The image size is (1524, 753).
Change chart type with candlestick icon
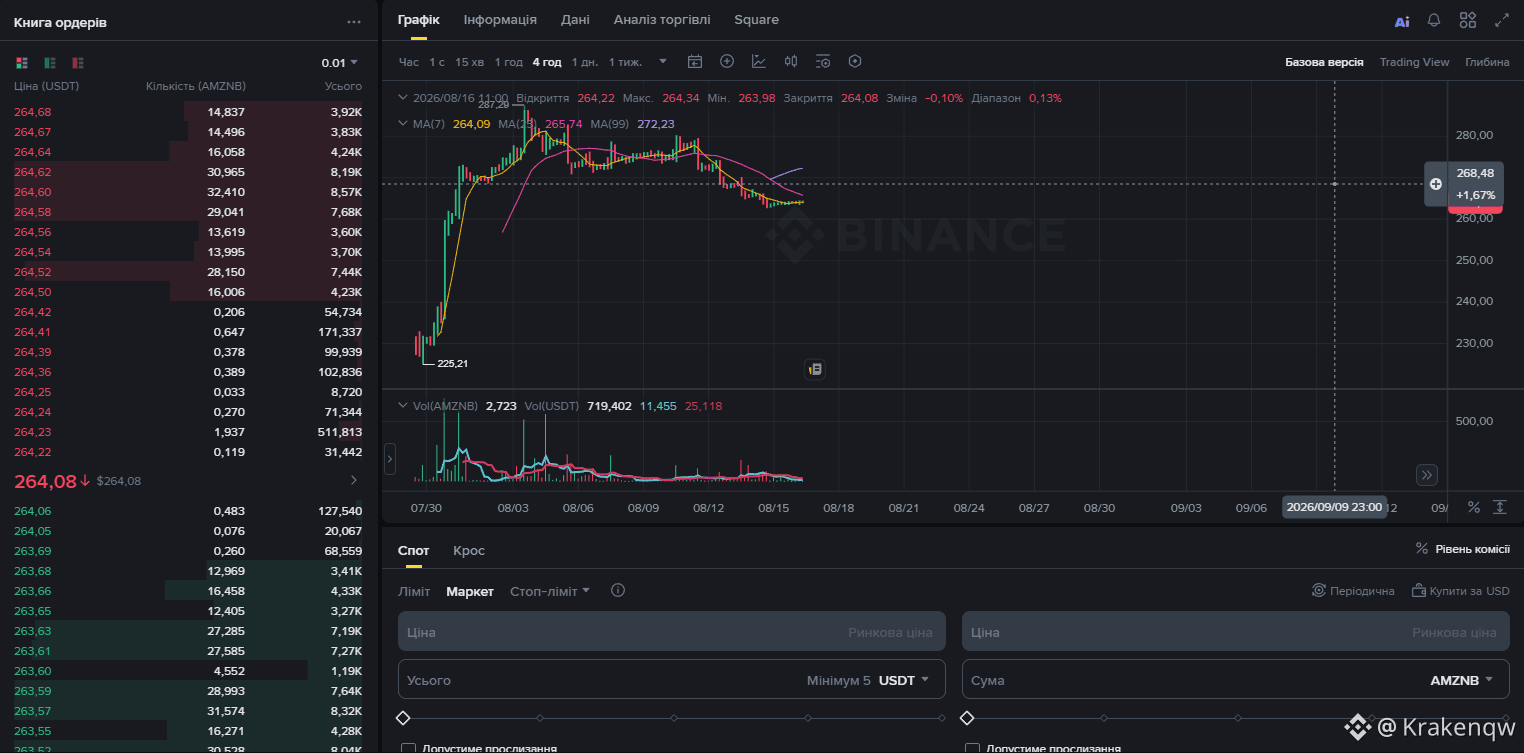coord(791,61)
